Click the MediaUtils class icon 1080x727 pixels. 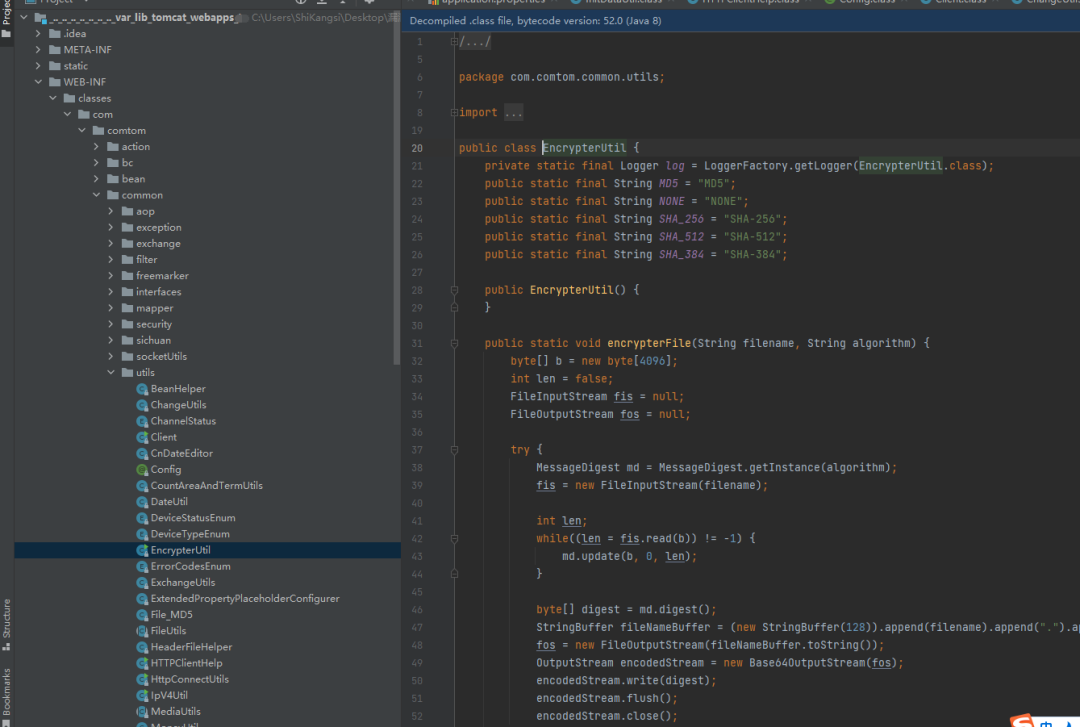(x=142, y=711)
